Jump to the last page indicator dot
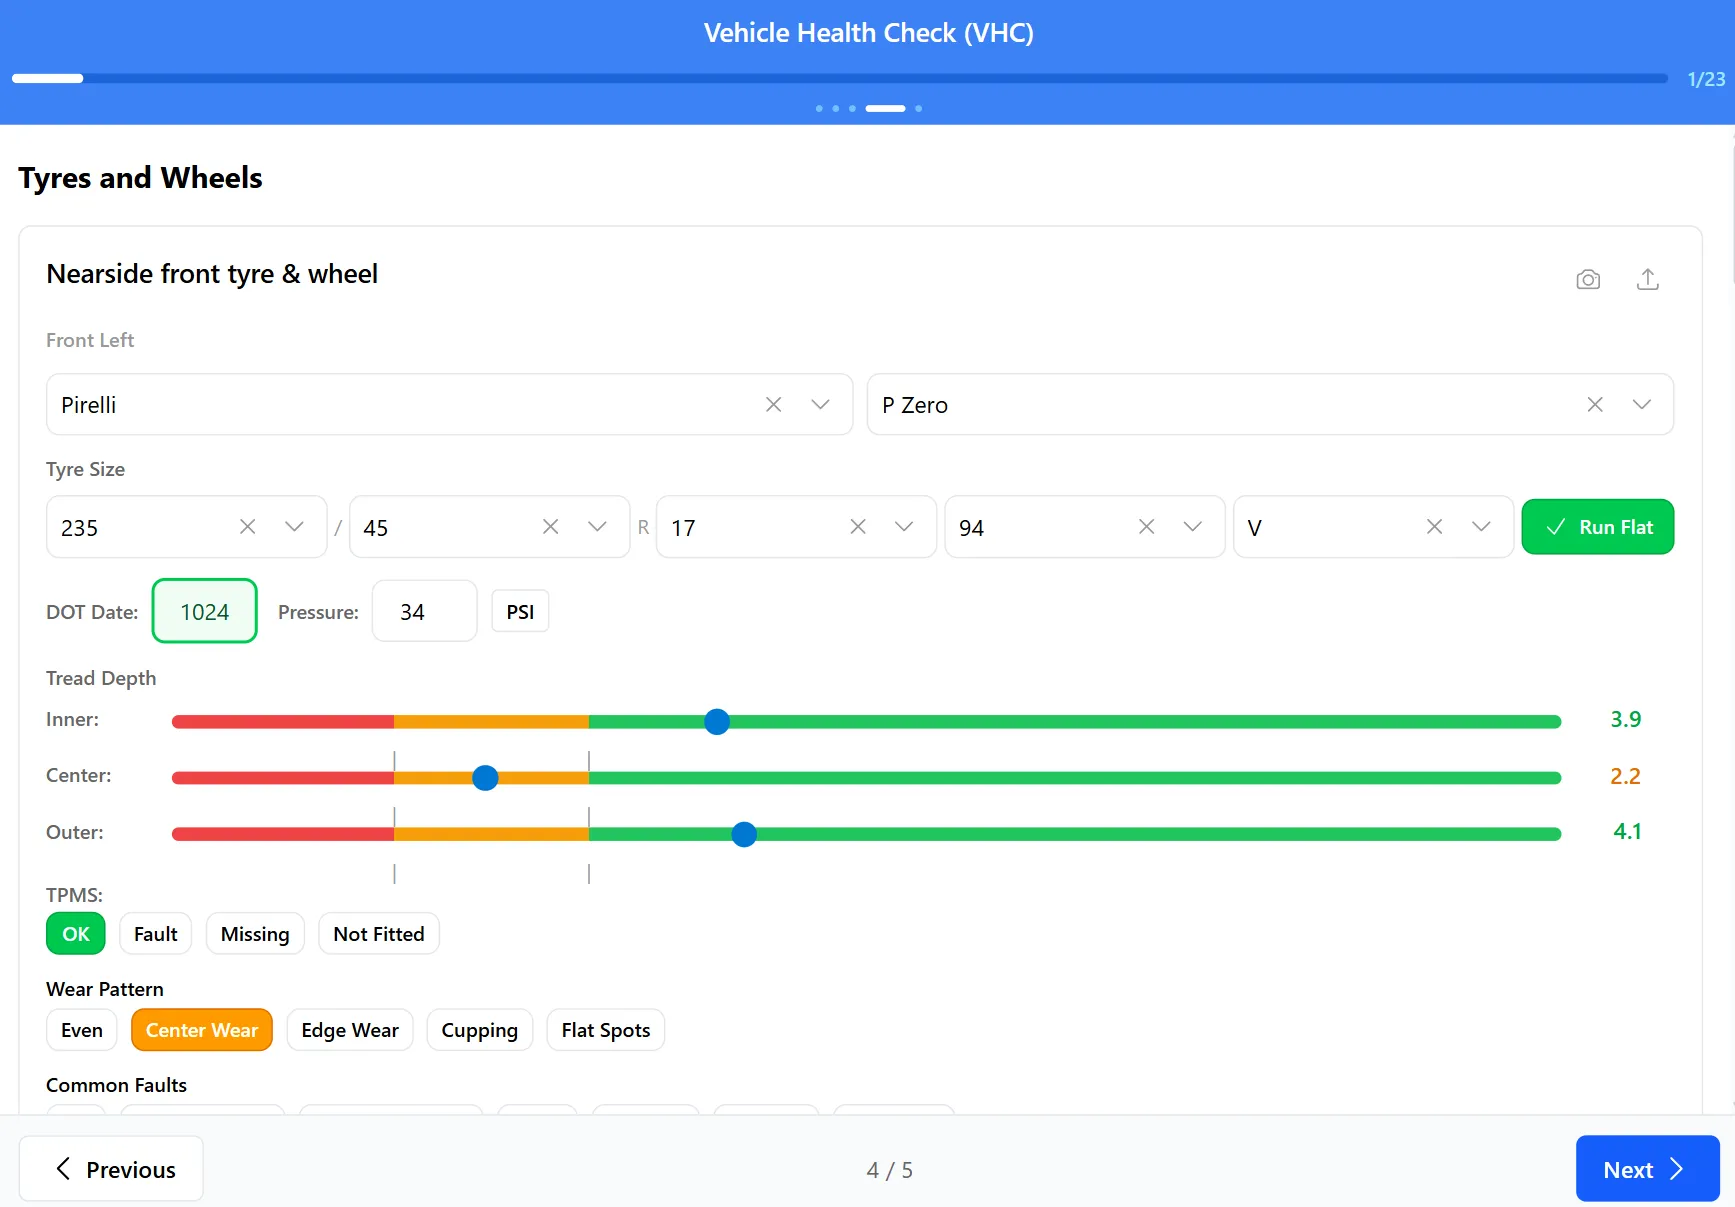 (x=918, y=108)
